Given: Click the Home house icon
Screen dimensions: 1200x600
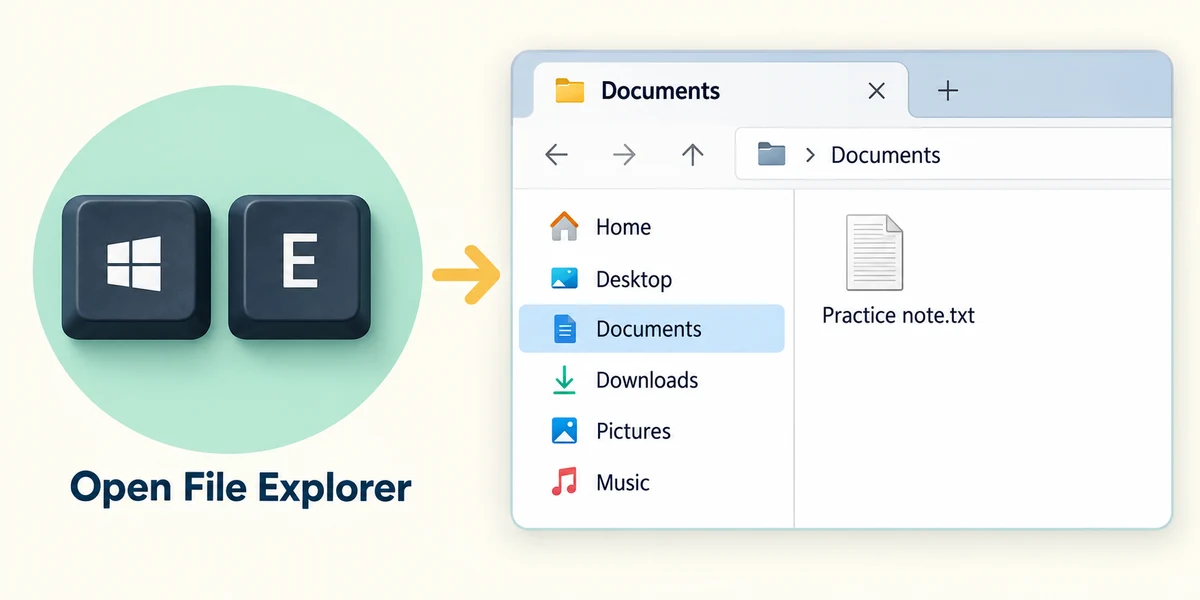Looking at the screenshot, I should coord(564,226).
